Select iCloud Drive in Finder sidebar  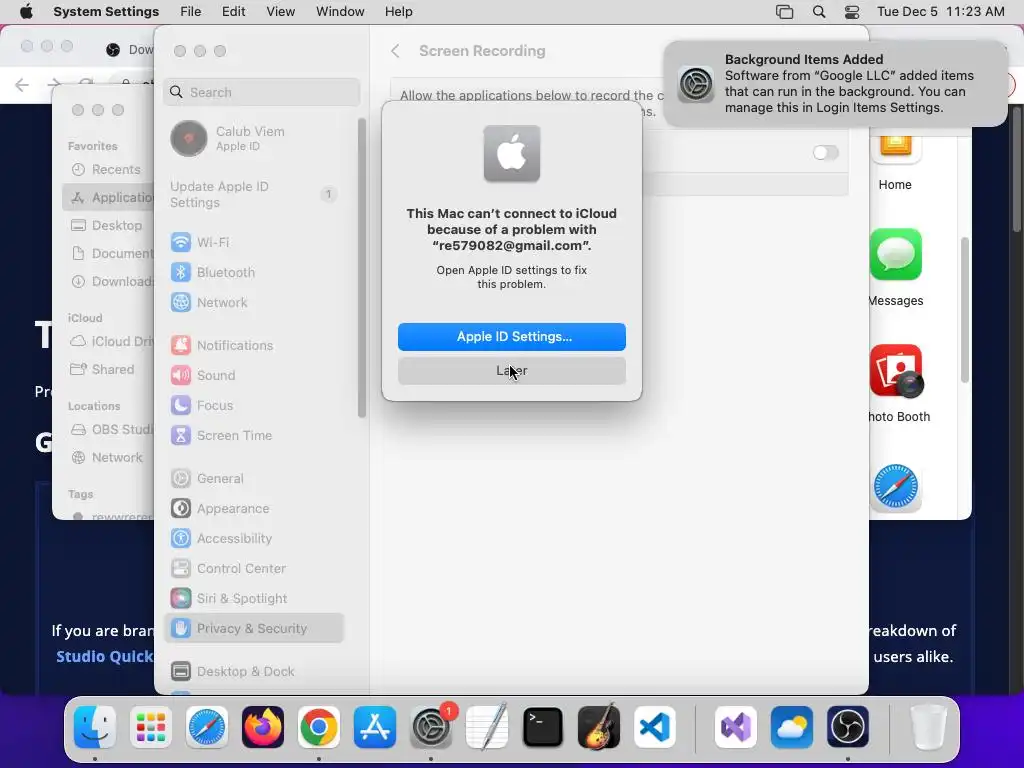coord(108,341)
